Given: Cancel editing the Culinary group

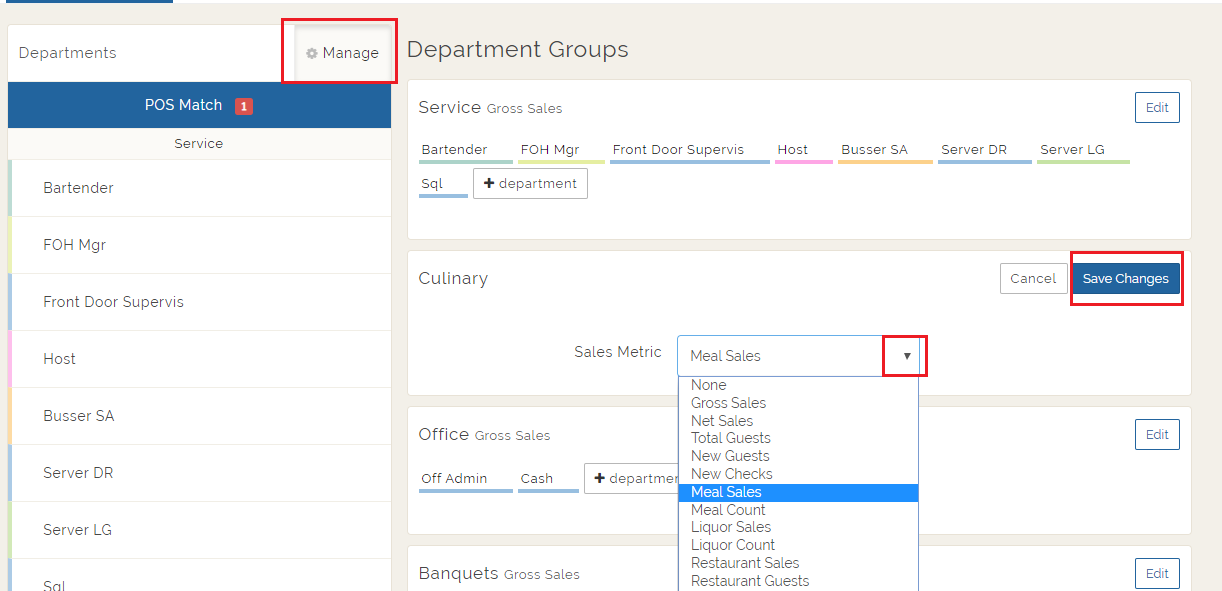Looking at the screenshot, I should (1032, 279).
